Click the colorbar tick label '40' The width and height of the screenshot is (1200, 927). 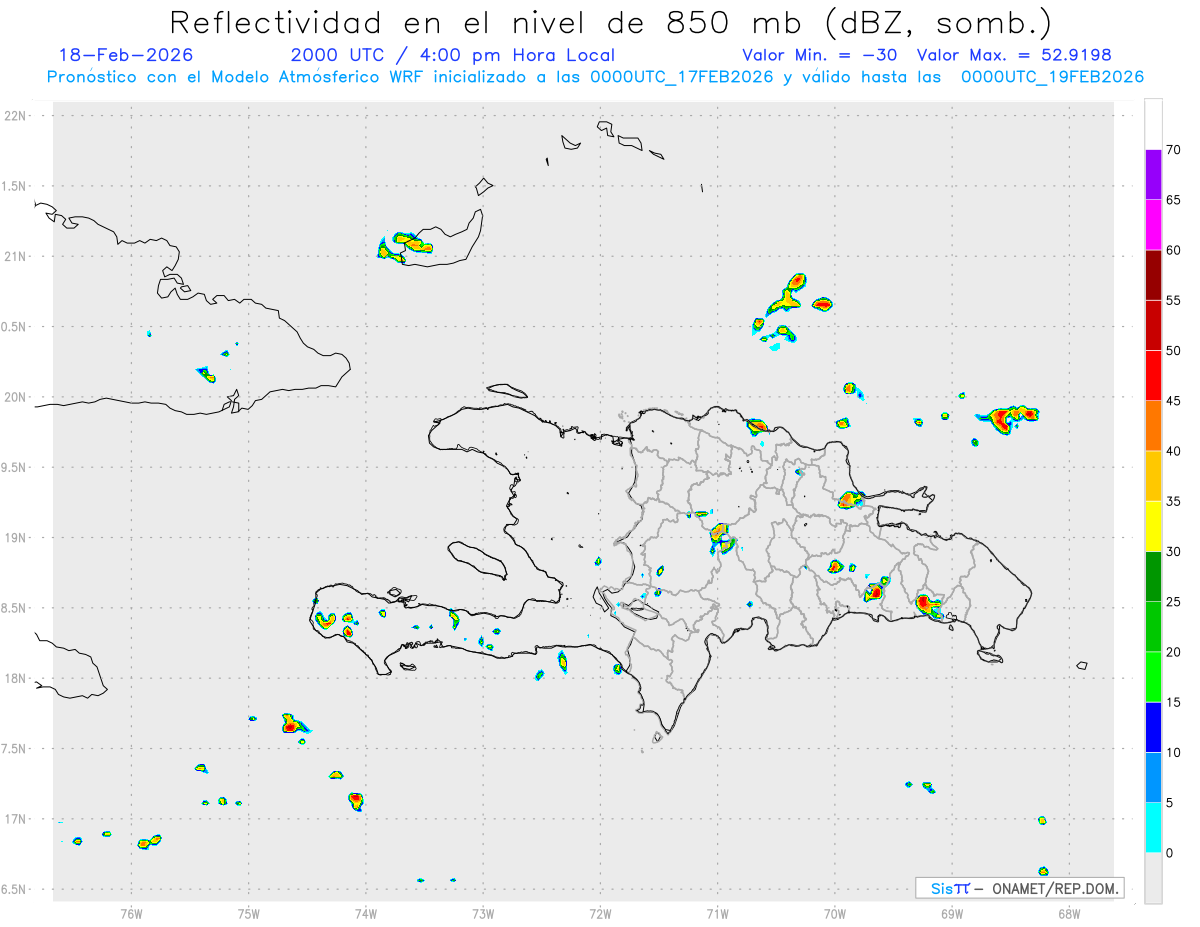coord(1175,451)
